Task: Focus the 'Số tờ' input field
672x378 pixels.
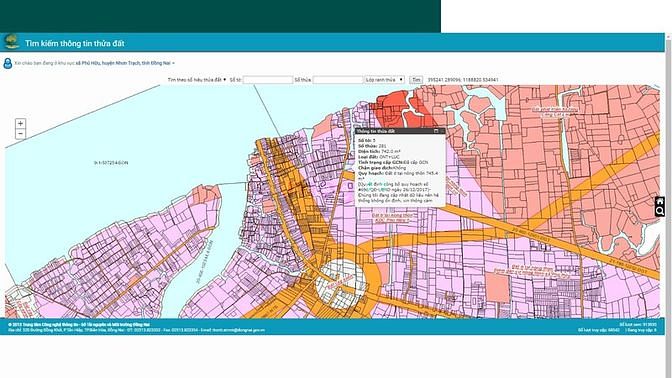Action: click(268, 80)
